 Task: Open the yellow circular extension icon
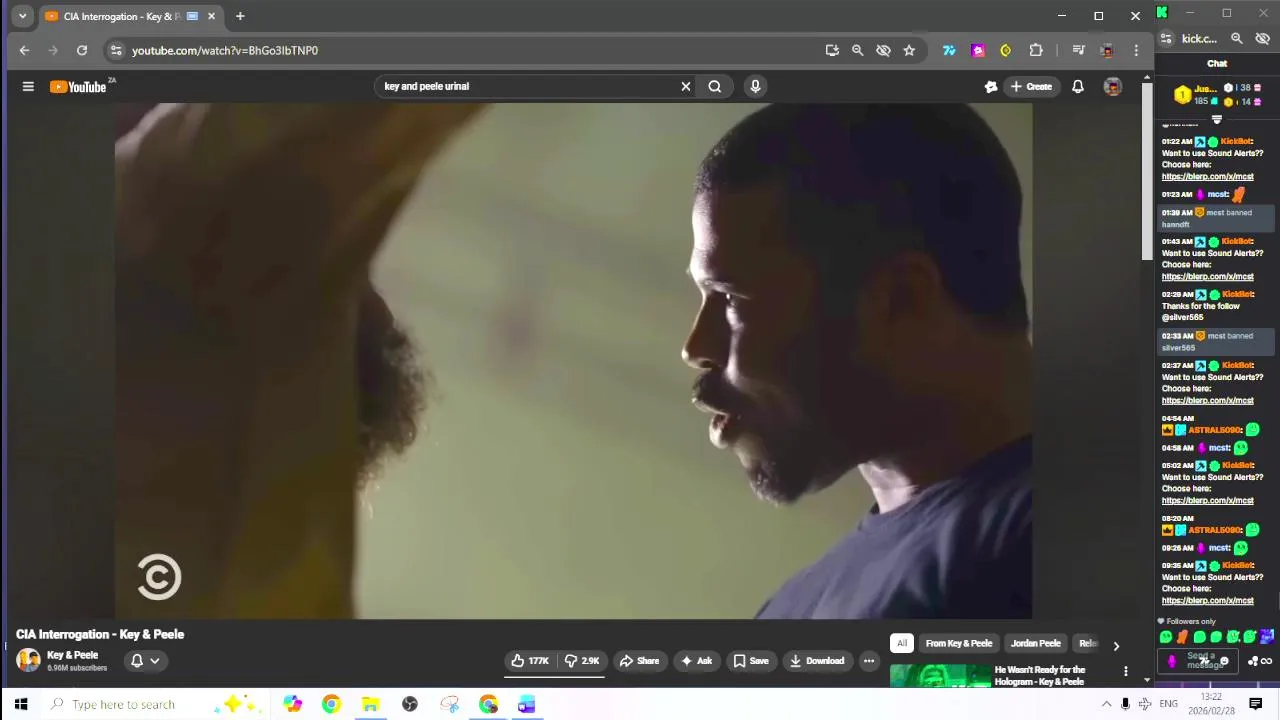[x=1006, y=50]
